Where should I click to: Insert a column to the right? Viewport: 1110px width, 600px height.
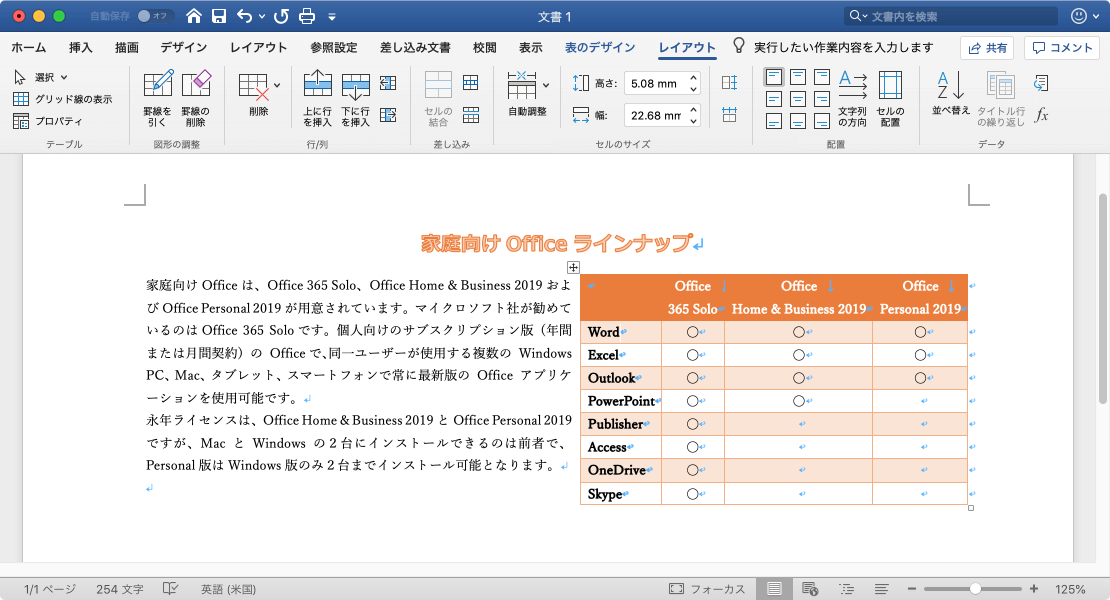(x=388, y=115)
